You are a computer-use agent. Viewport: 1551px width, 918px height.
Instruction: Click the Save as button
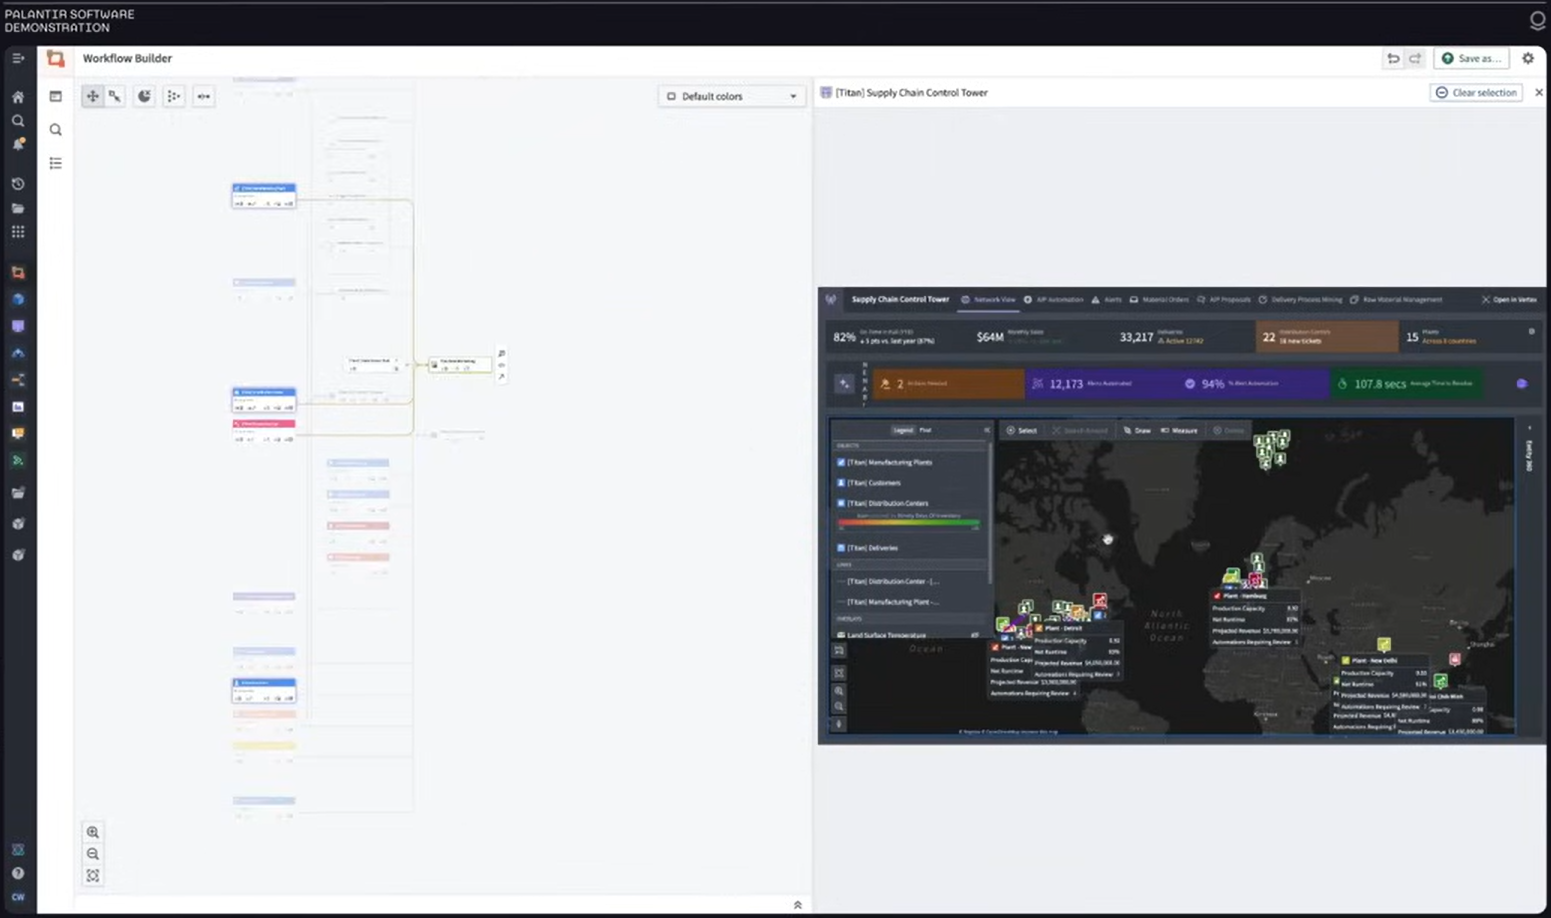click(1471, 58)
